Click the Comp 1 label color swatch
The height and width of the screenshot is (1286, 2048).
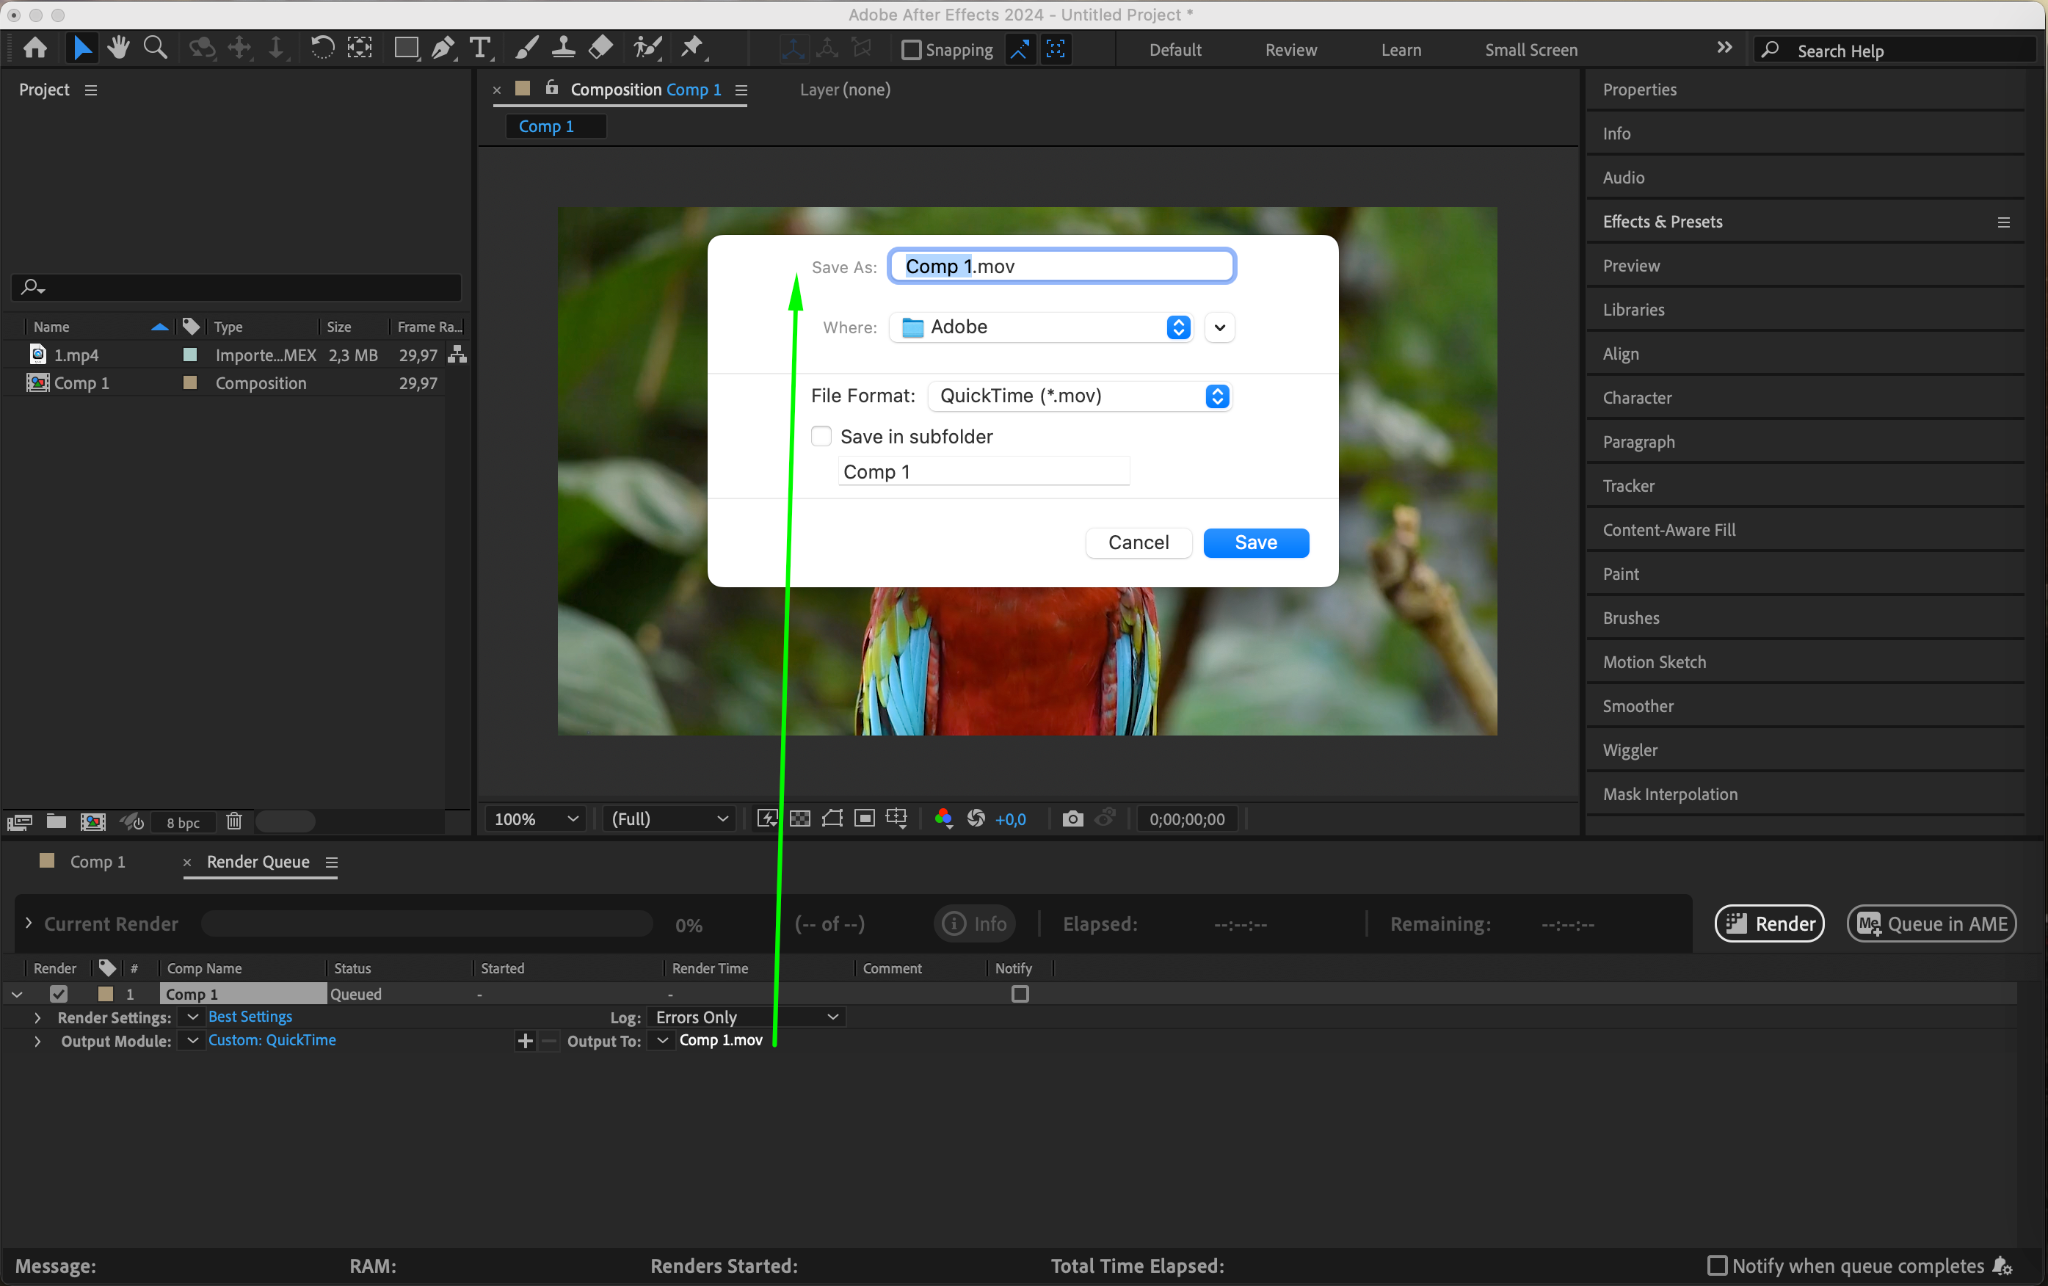190,383
